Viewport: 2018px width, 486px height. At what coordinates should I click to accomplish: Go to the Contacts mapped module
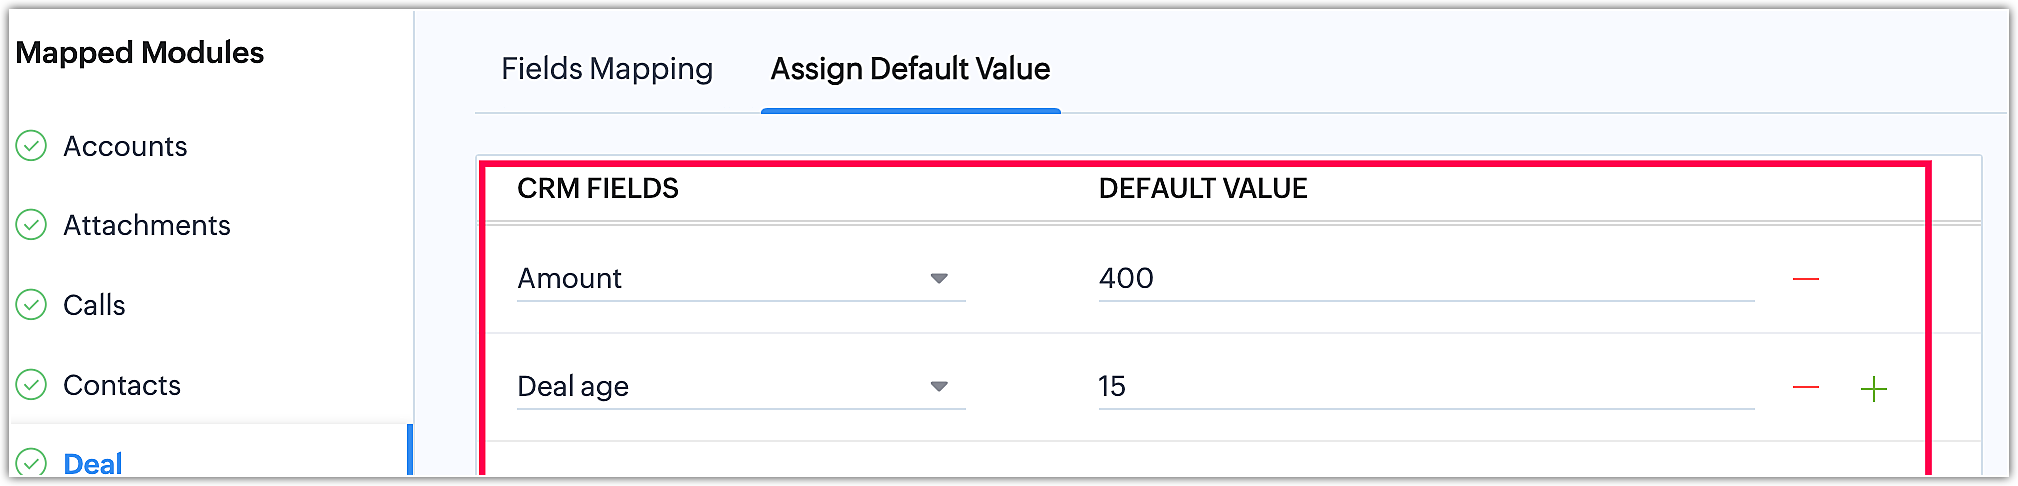click(x=122, y=386)
